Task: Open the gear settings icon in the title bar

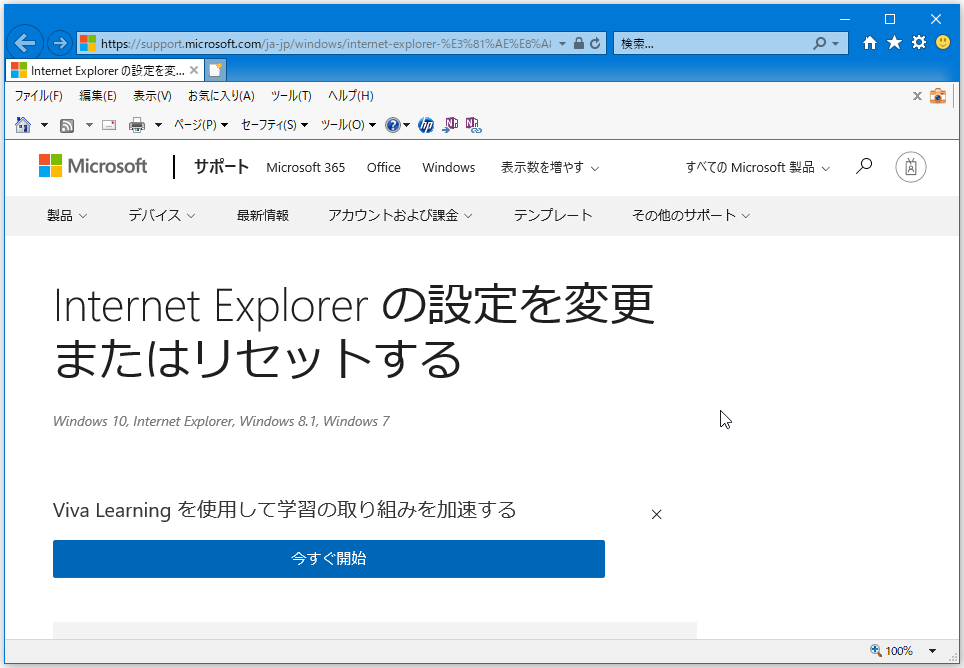Action: point(918,43)
